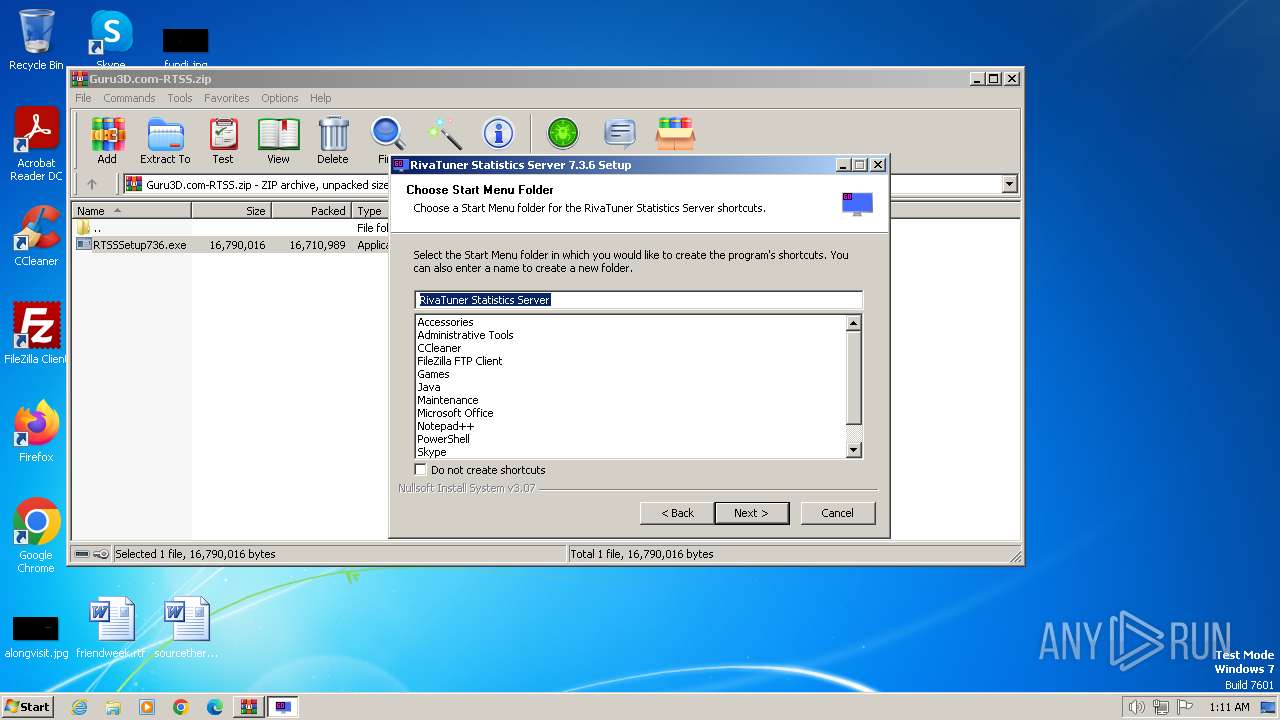The height and width of the screenshot is (720, 1280).
Task: Select the Firefox desktop shortcut
Action: pos(36,431)
